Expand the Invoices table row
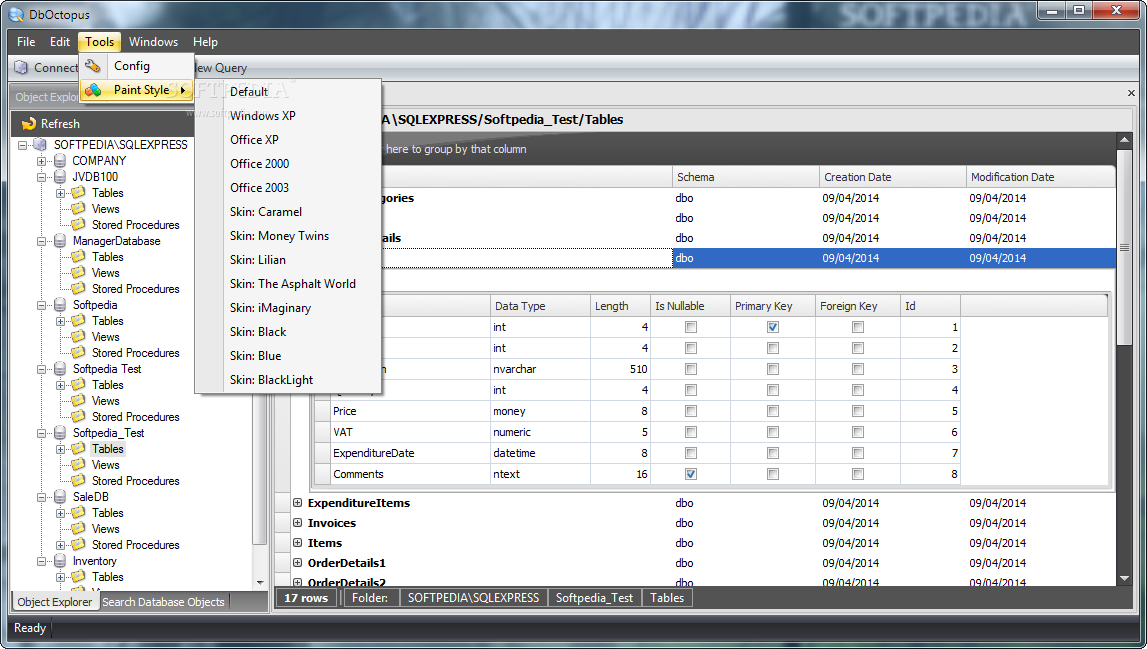Image resolution: width=1147 pixels, height=649 pixels. coord(298,522)
